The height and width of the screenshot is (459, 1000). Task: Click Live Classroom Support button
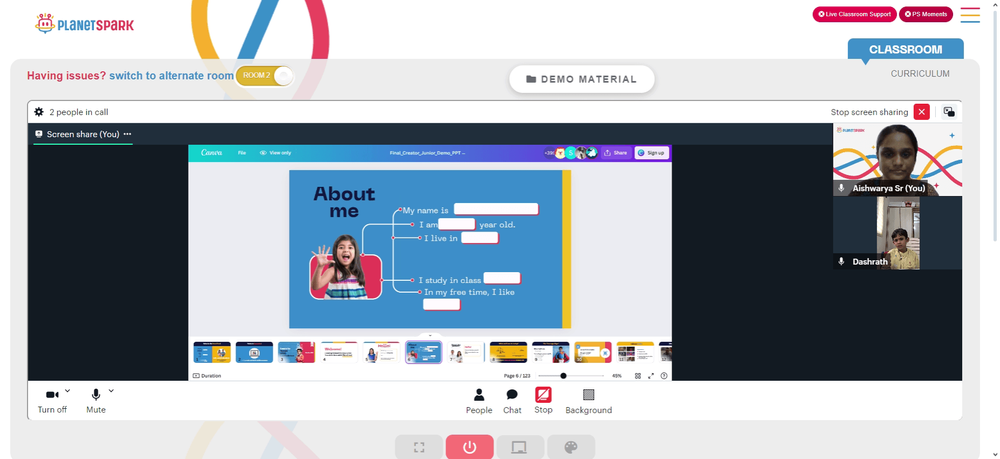point(855,14)
